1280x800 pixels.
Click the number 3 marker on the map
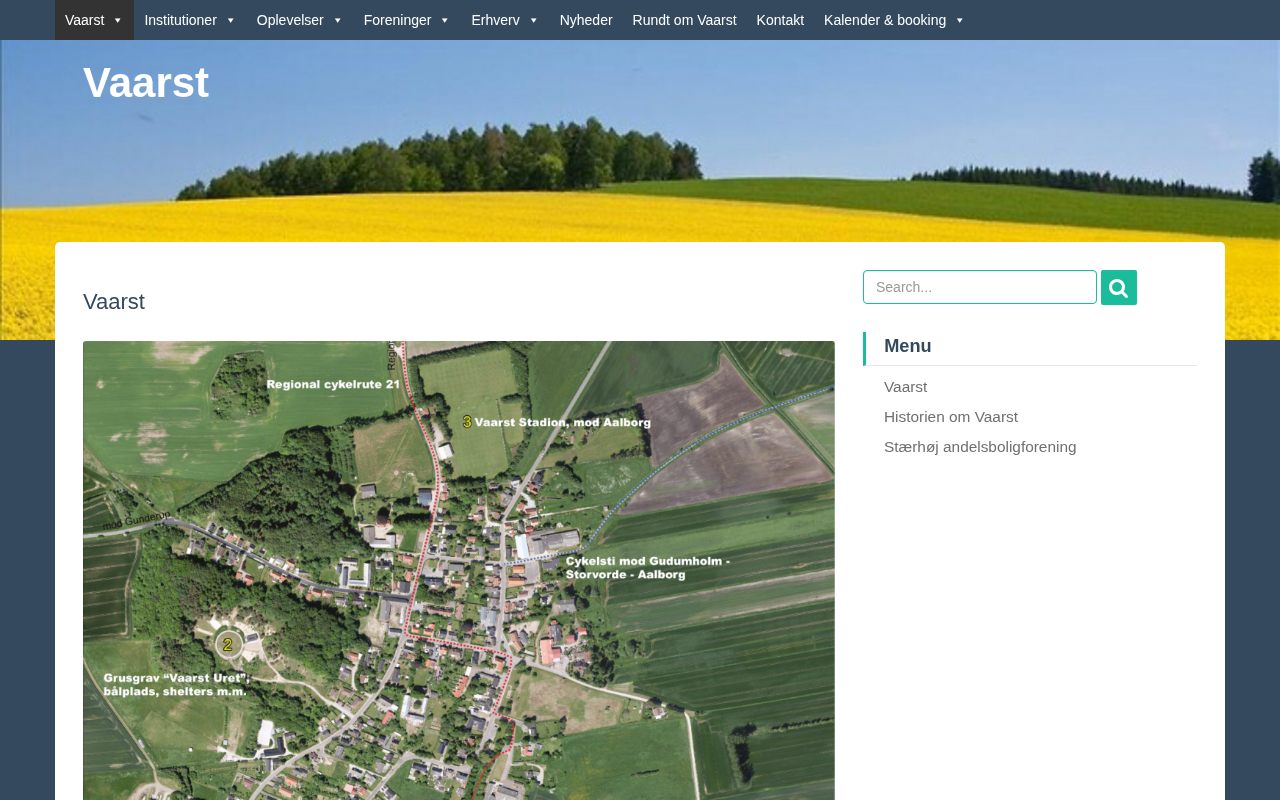(x=467, y=422)
